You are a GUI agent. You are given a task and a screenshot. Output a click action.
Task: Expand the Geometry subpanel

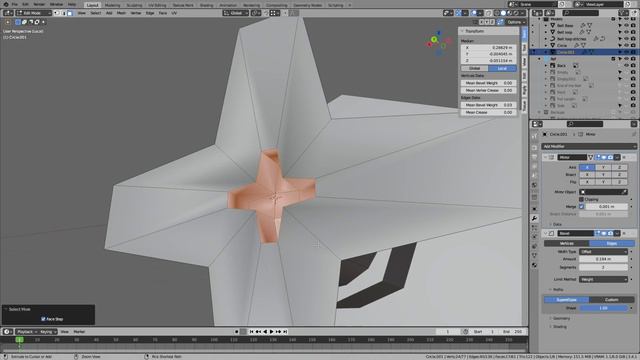click(561, 318)
